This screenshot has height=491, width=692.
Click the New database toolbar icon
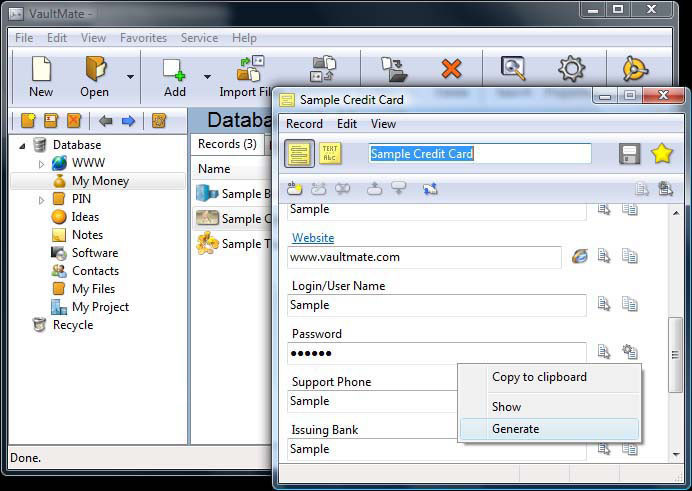coord(41,75)
